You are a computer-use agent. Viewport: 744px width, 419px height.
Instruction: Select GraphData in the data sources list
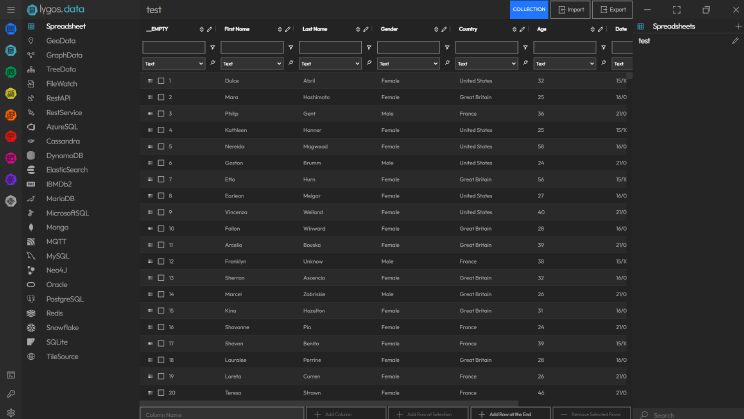pyautogui.click(x=64, y=55)
